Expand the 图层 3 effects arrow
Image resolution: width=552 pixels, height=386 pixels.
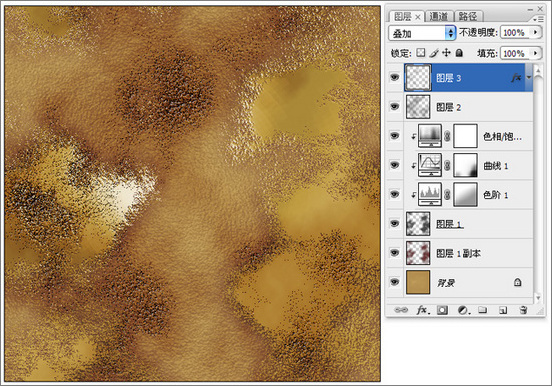tap(529, 77)
